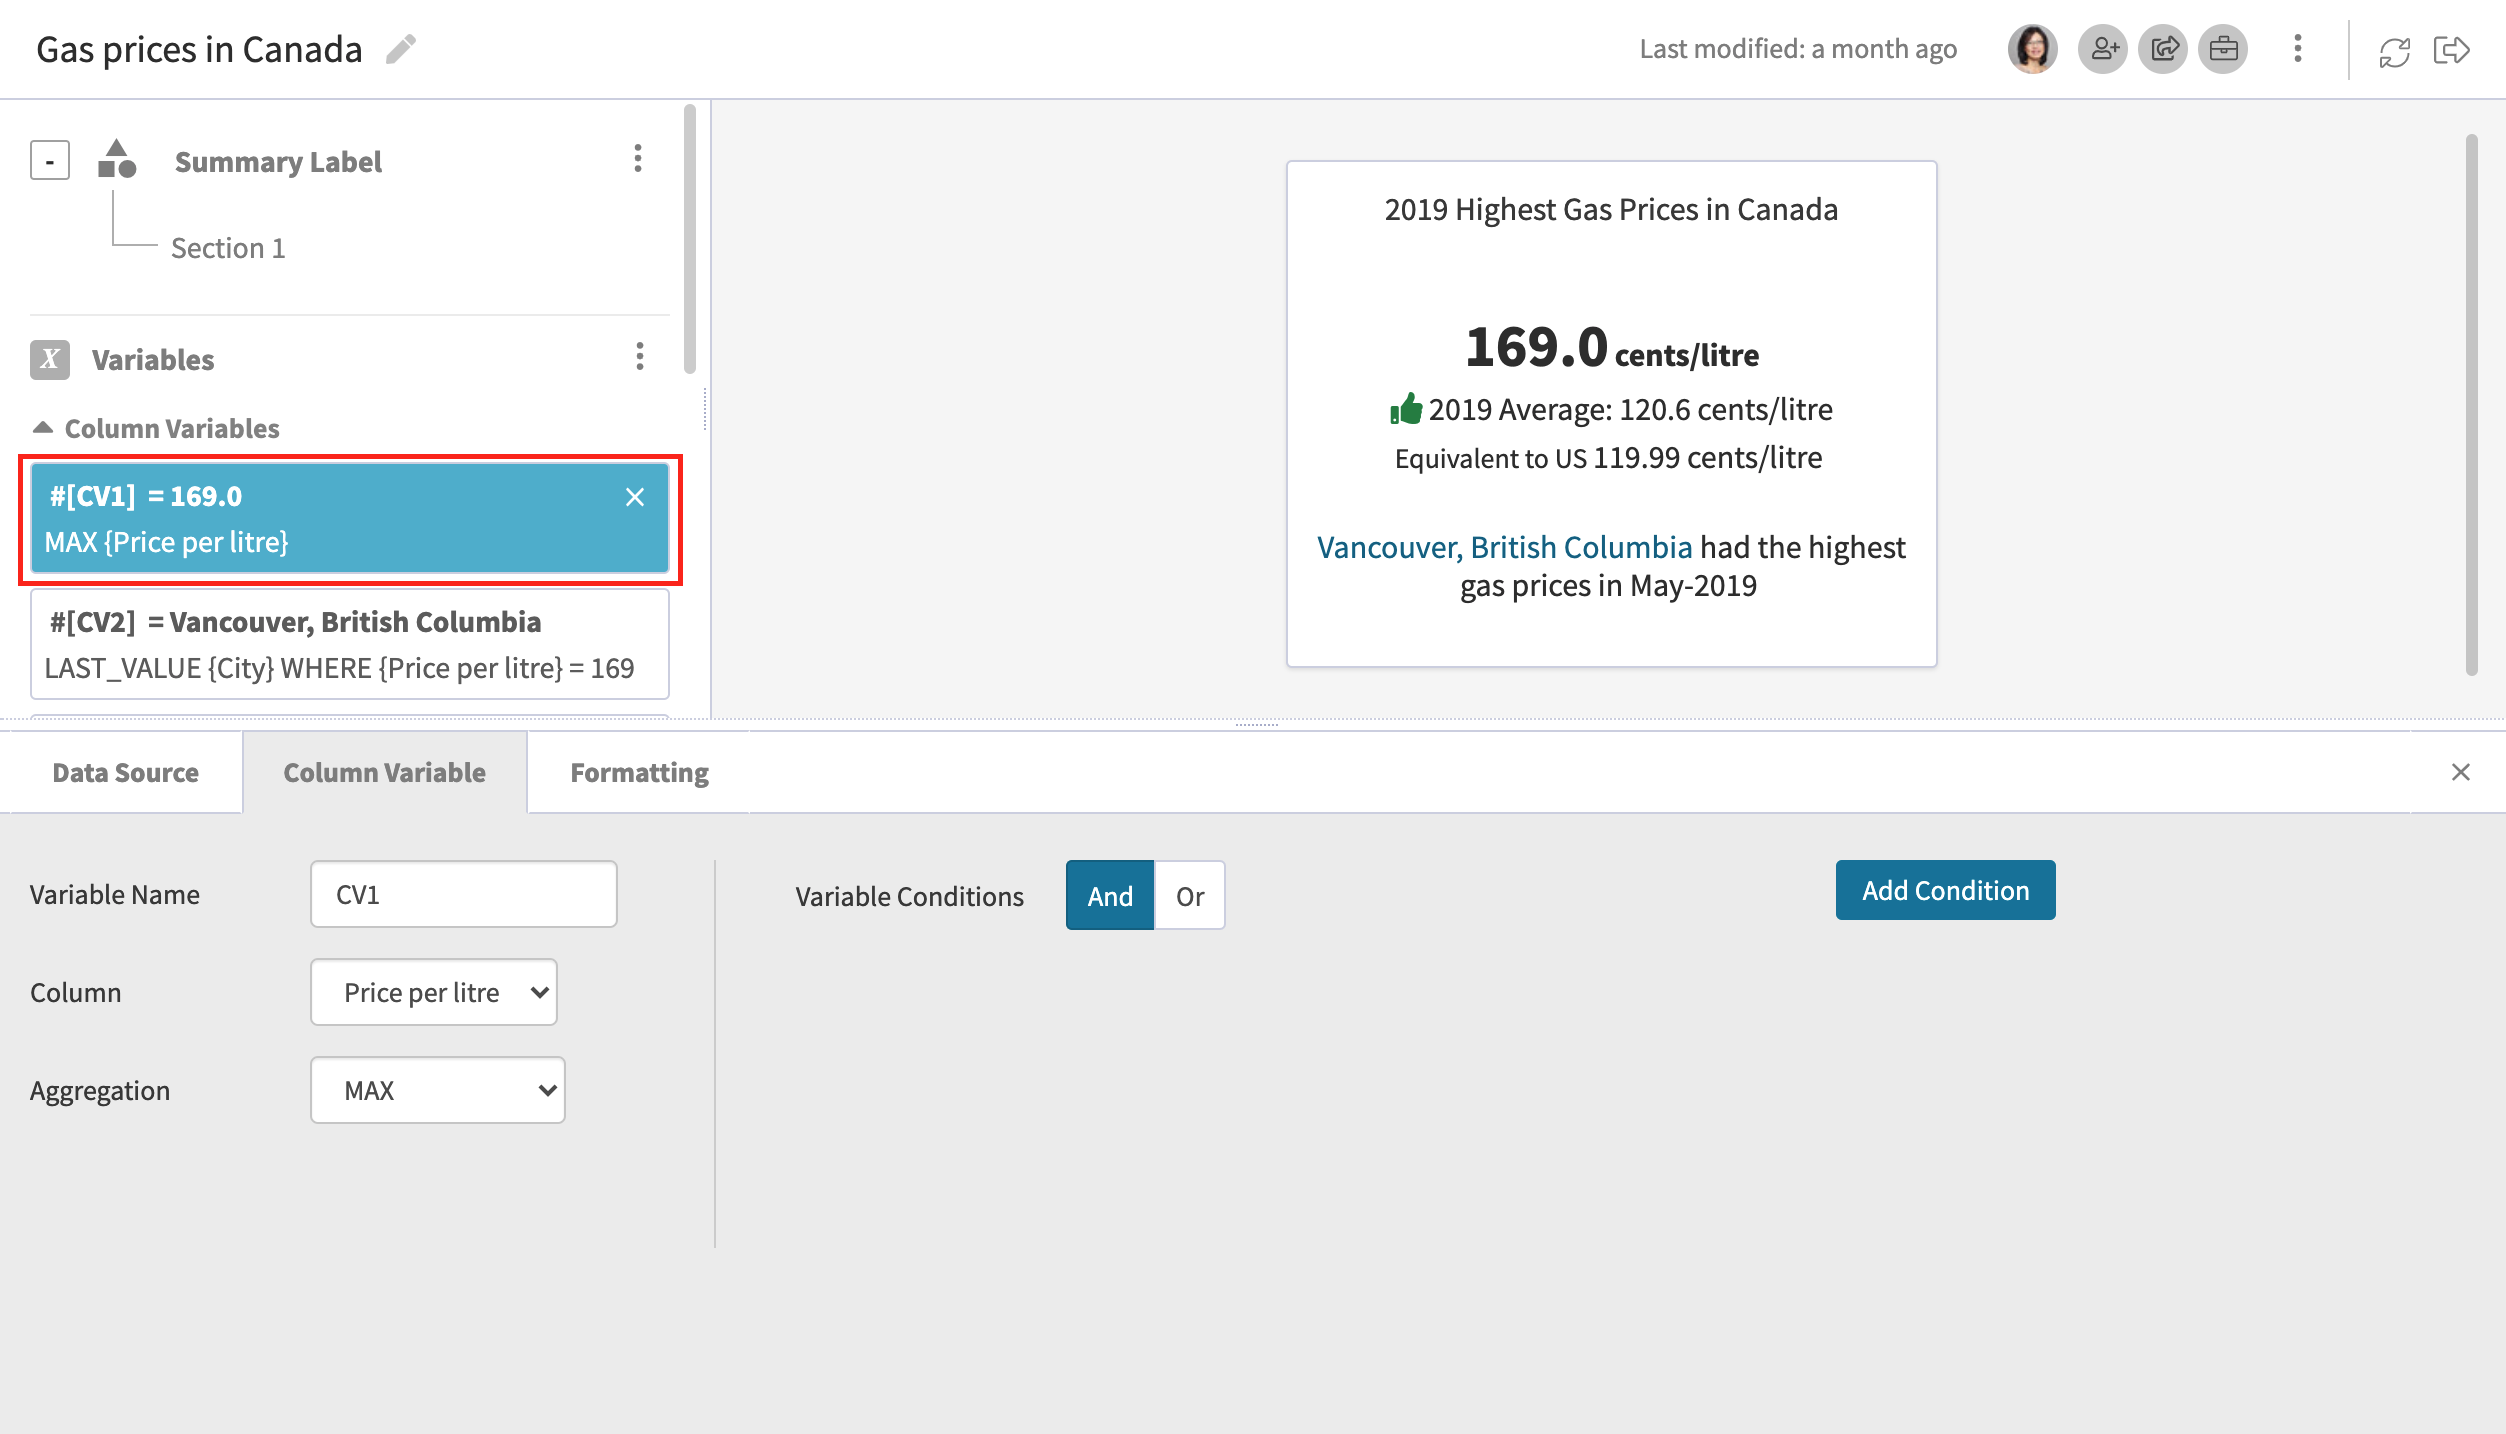Select the CV1 variable card
This screenshot has height=1434, width=2506.
pyautogui.click(x=350, y=518)
